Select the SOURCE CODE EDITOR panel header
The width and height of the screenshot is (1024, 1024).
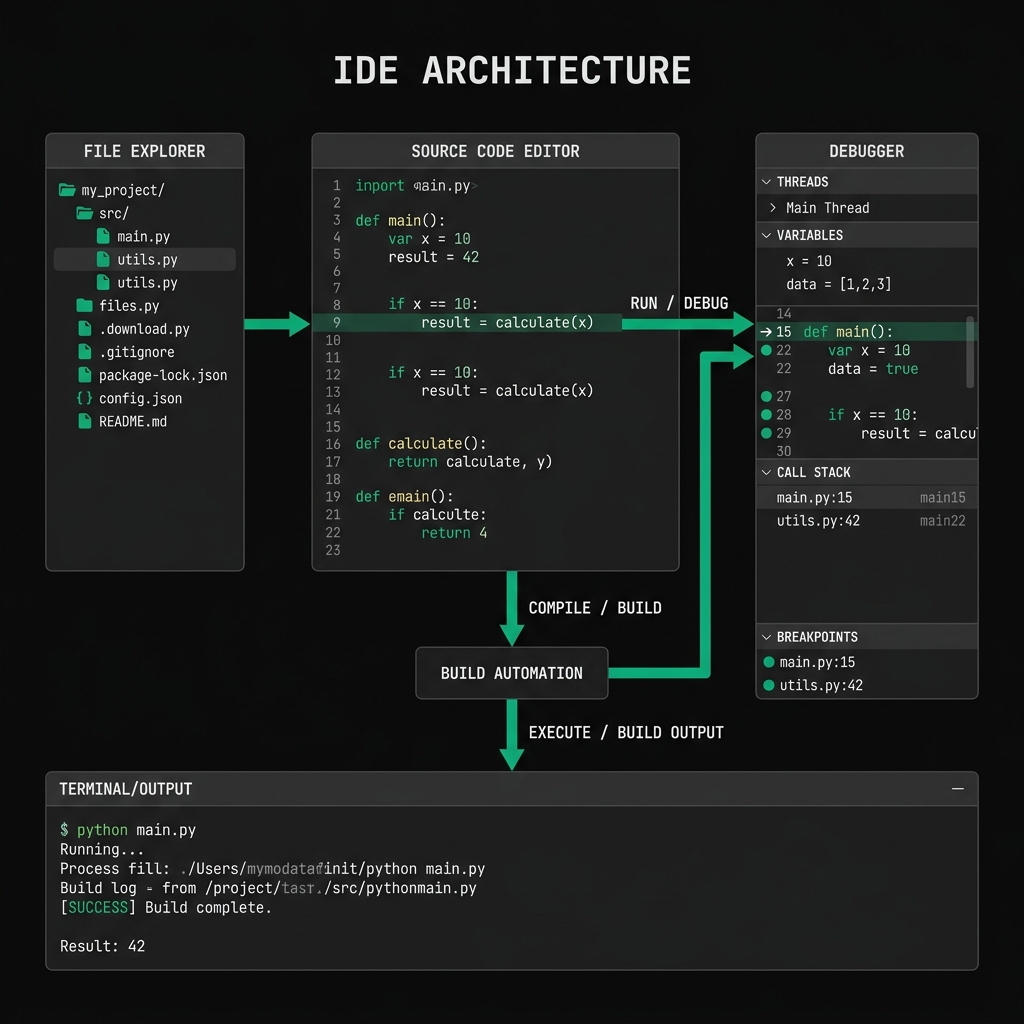pyautogui.click(x=496, y=151)
